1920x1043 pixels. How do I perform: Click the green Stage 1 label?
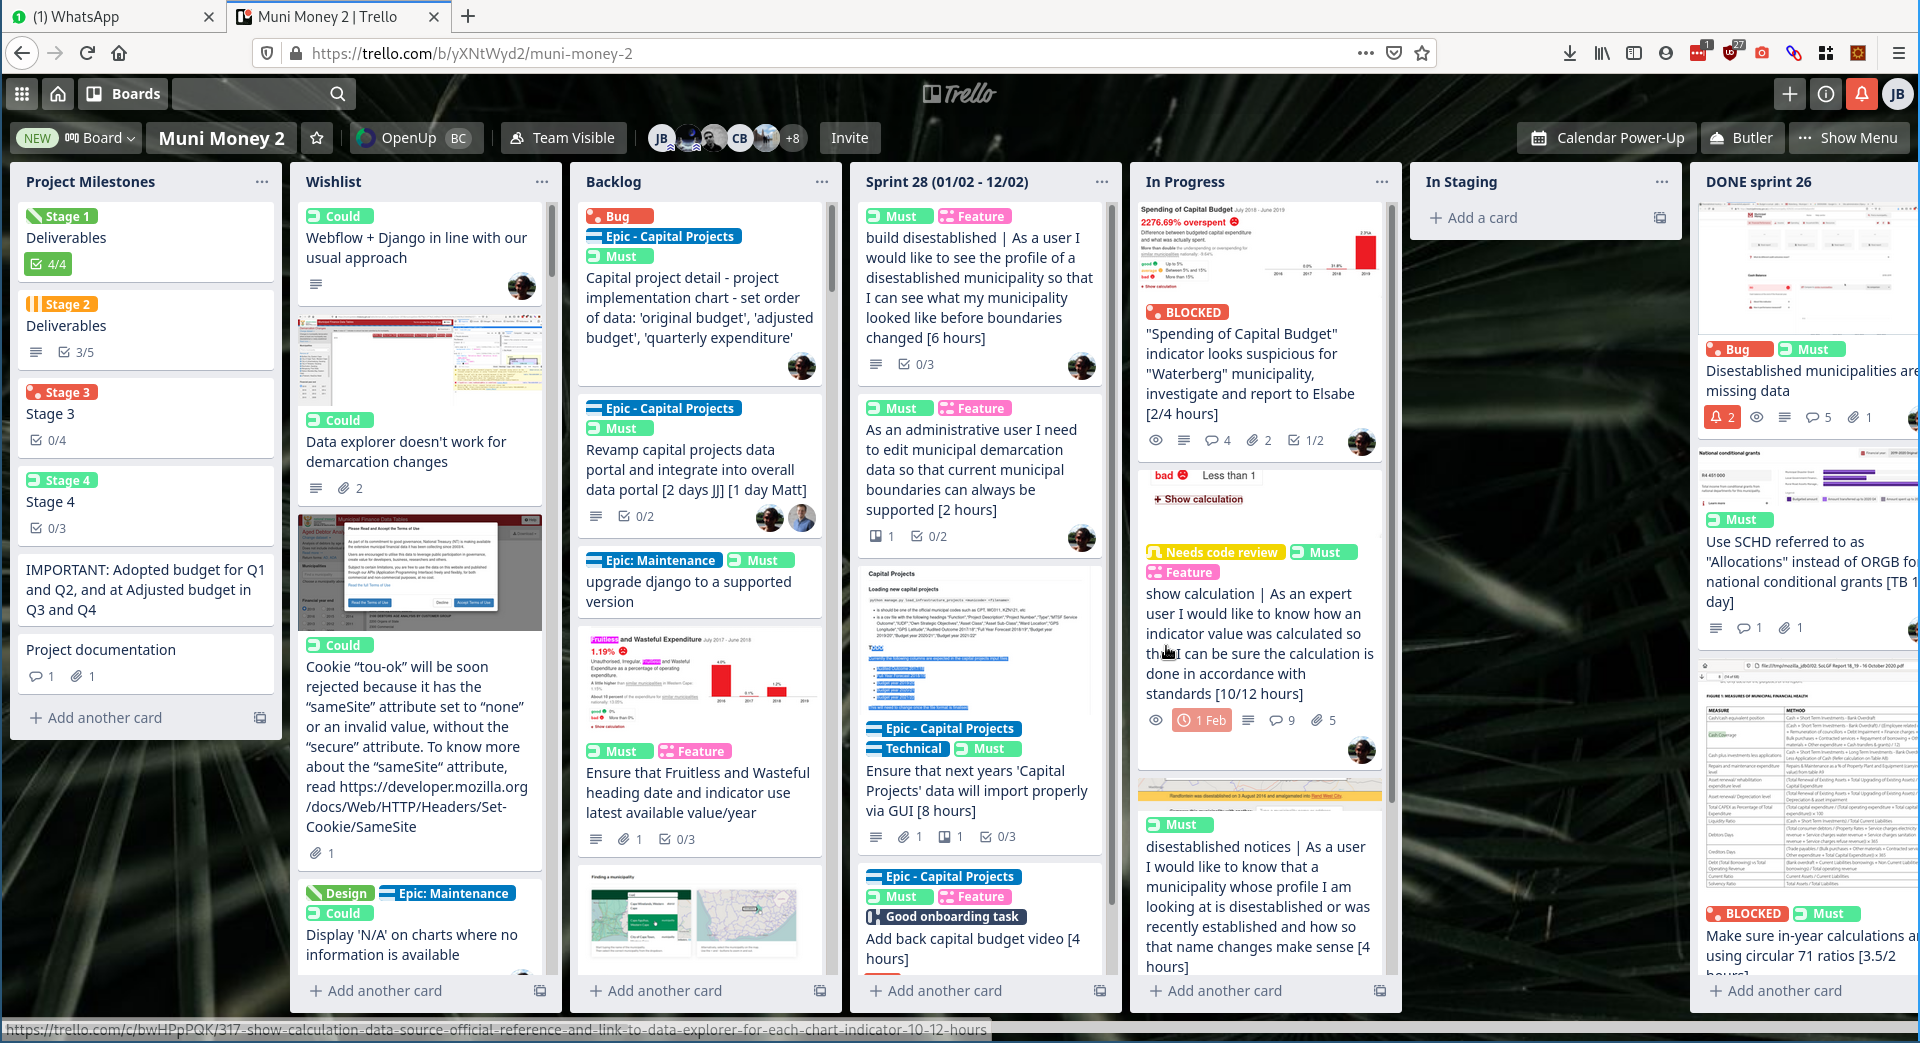click(61, 216)
